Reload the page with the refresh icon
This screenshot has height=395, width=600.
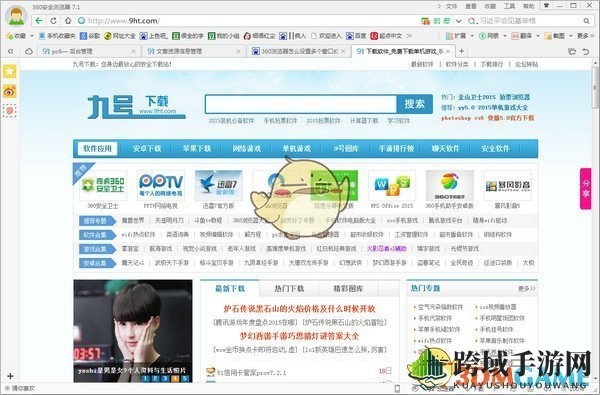coord(53,21)
